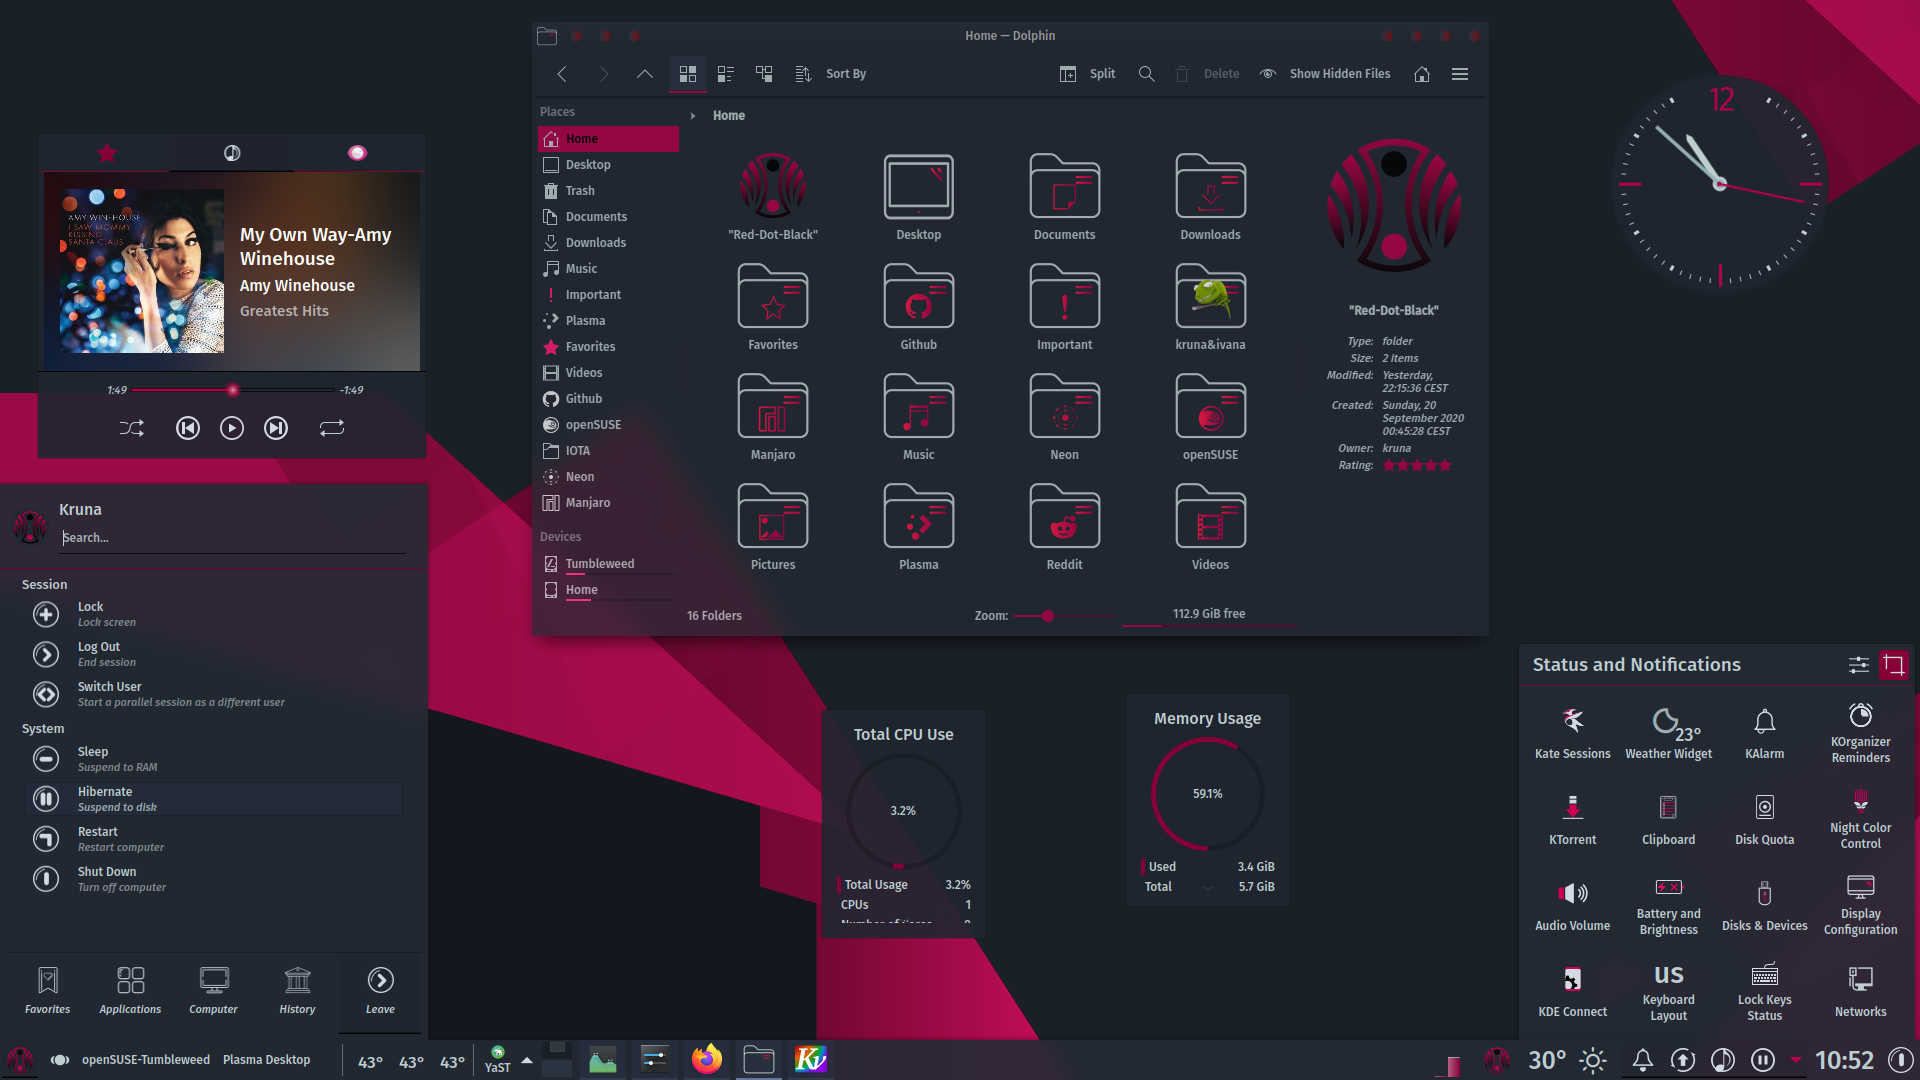Viewport: 1920px width, 1080px height.
Task: Select Desktop in Places sidebar
Action: click(608, 165)
